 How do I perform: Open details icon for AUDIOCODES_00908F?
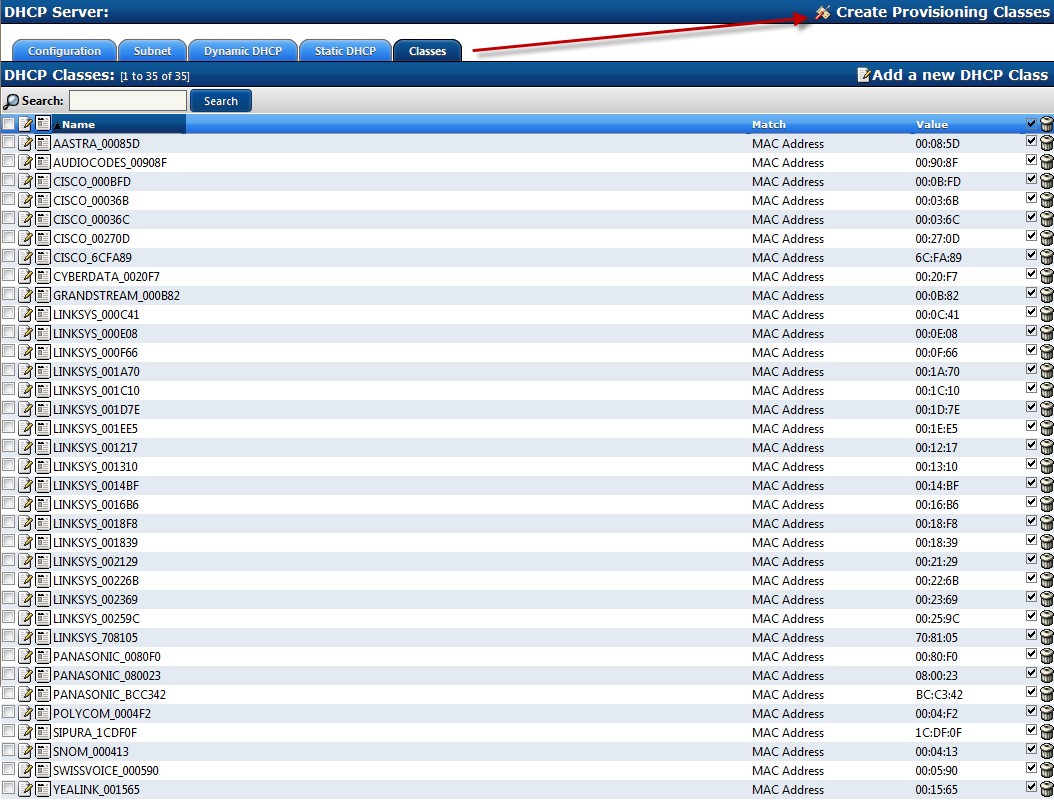(43, 162)
